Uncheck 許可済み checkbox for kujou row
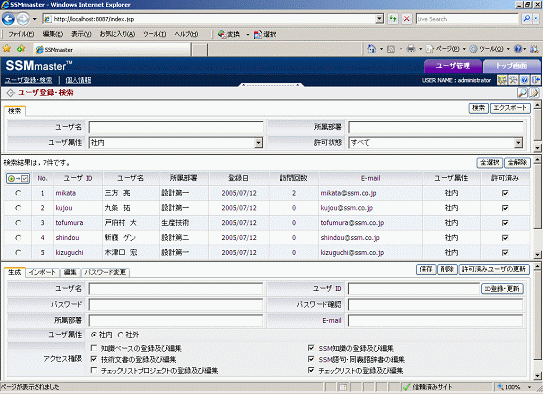 505,208
